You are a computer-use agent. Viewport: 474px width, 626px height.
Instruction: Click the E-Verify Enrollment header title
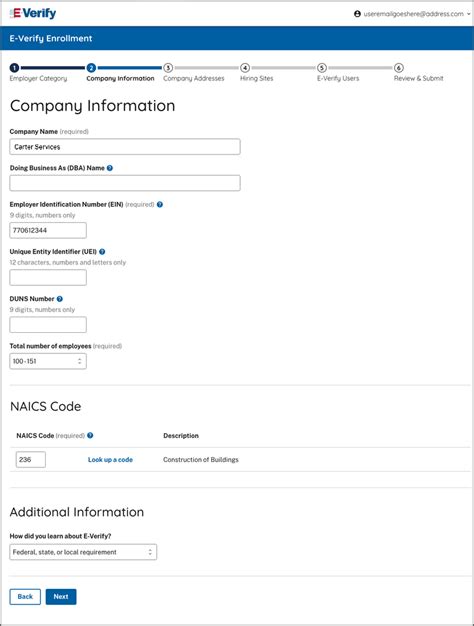tap(51, 38)
